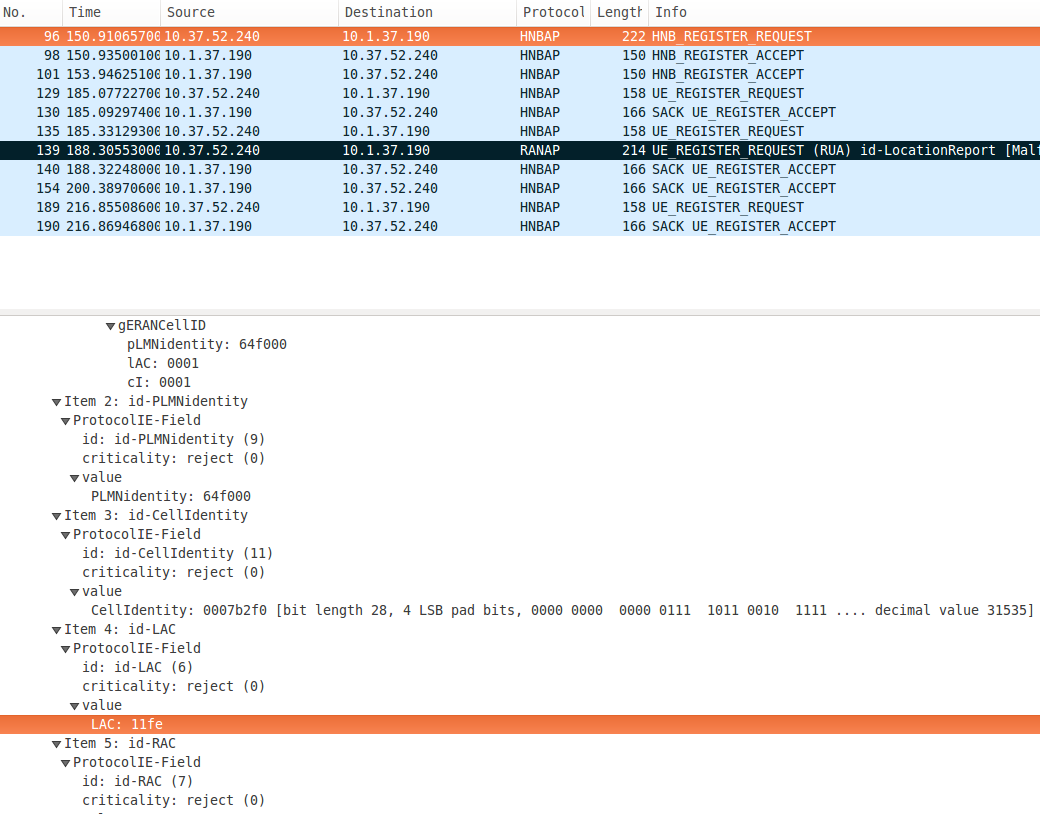
Task: Sort by the Protocol column header
Action: coord(553,13)
